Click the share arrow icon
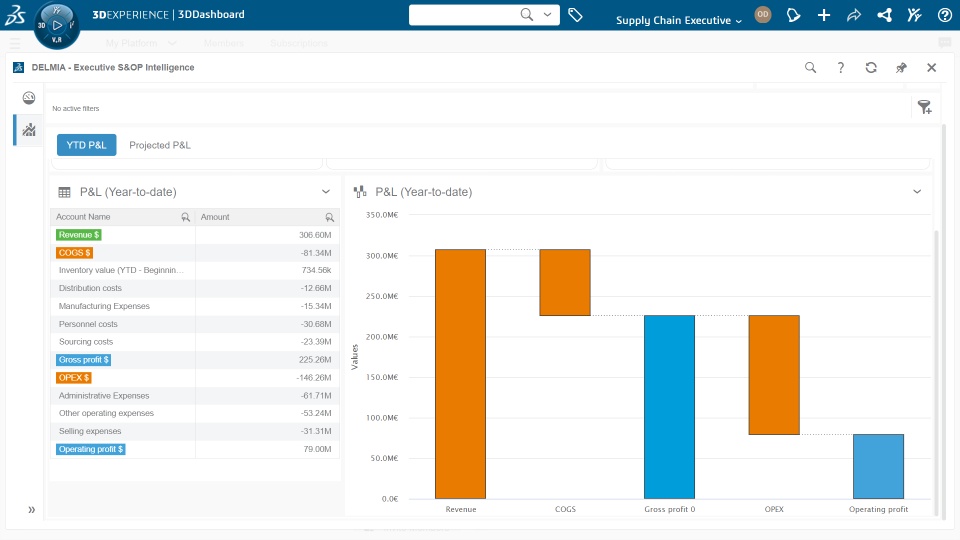Viewport: 960px width, 540px height. pos(853,15)
